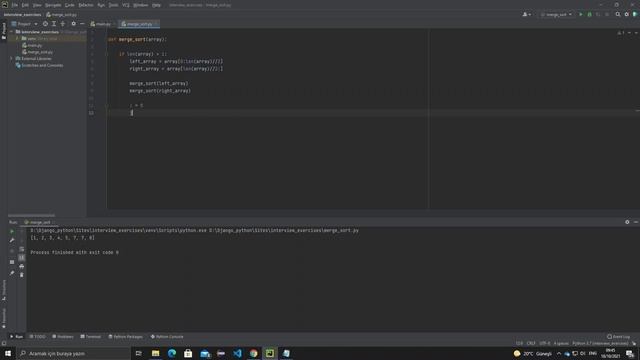The width and height of the screenshot is (640, 360).
Task: Toggle Scroll to End in Run panel
Action: tap(22, 258)
